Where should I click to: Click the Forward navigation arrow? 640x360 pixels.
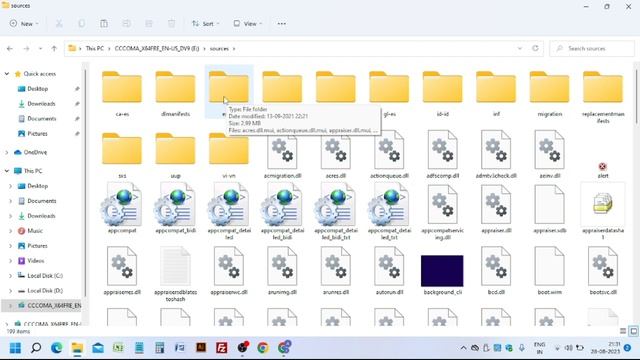[x=26, y=49]
